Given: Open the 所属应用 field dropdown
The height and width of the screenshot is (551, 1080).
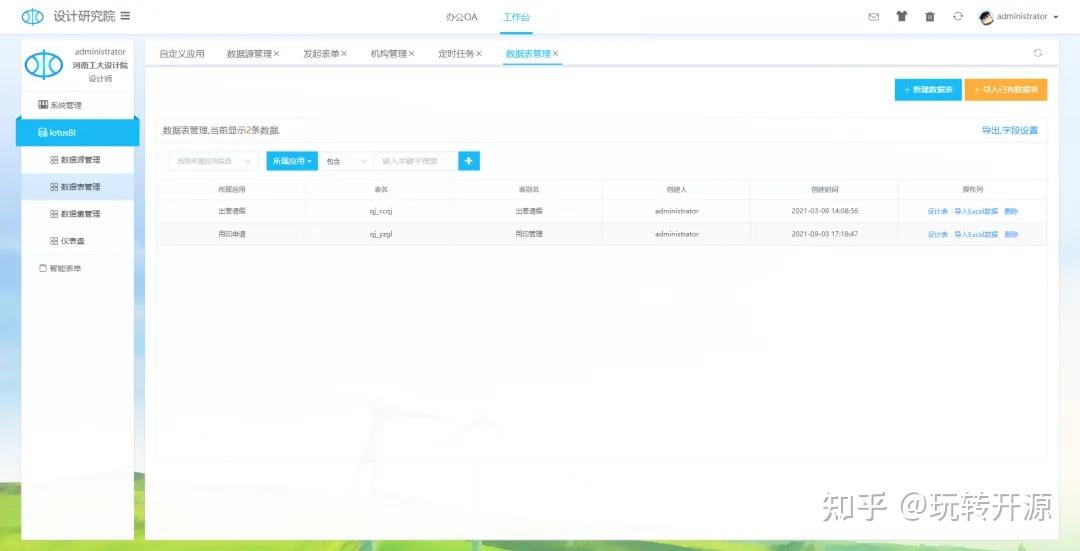Looking at the screenshot, I should [x=292, y=161].
